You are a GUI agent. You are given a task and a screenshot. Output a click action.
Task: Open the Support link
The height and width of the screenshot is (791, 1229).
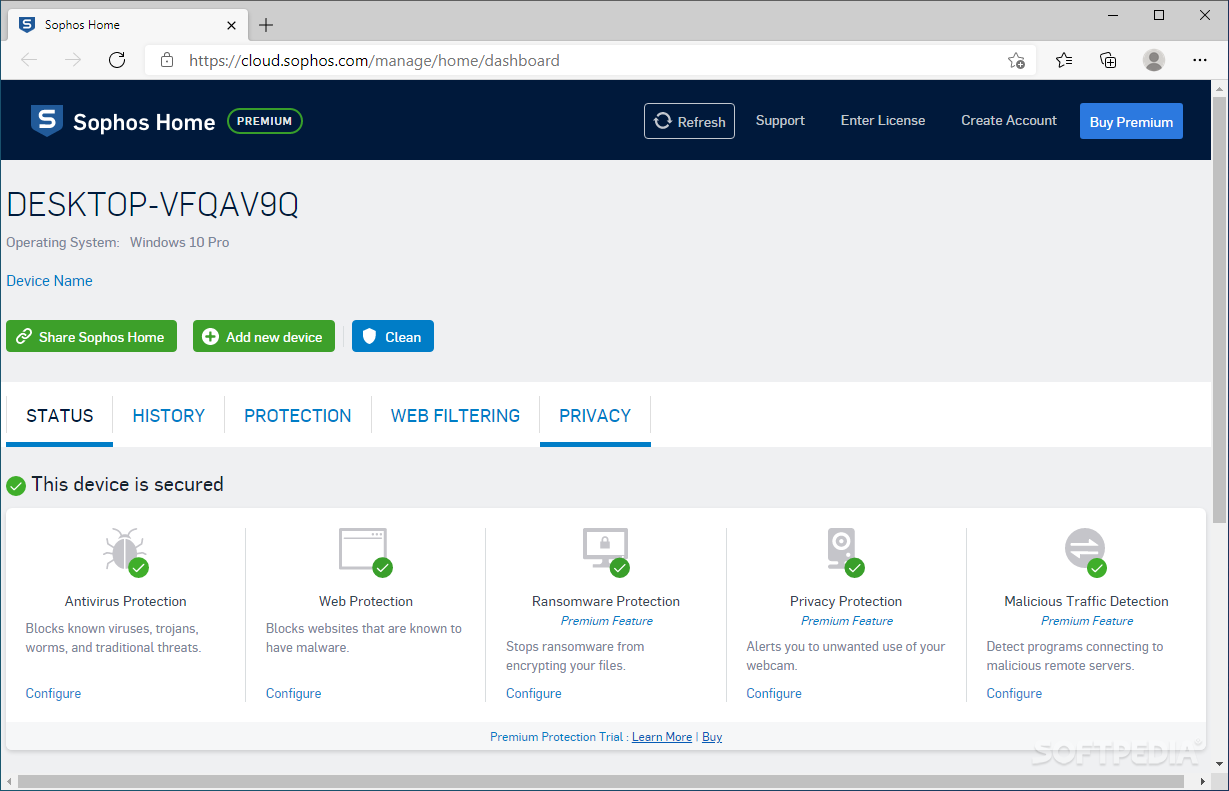pos(780,120)
